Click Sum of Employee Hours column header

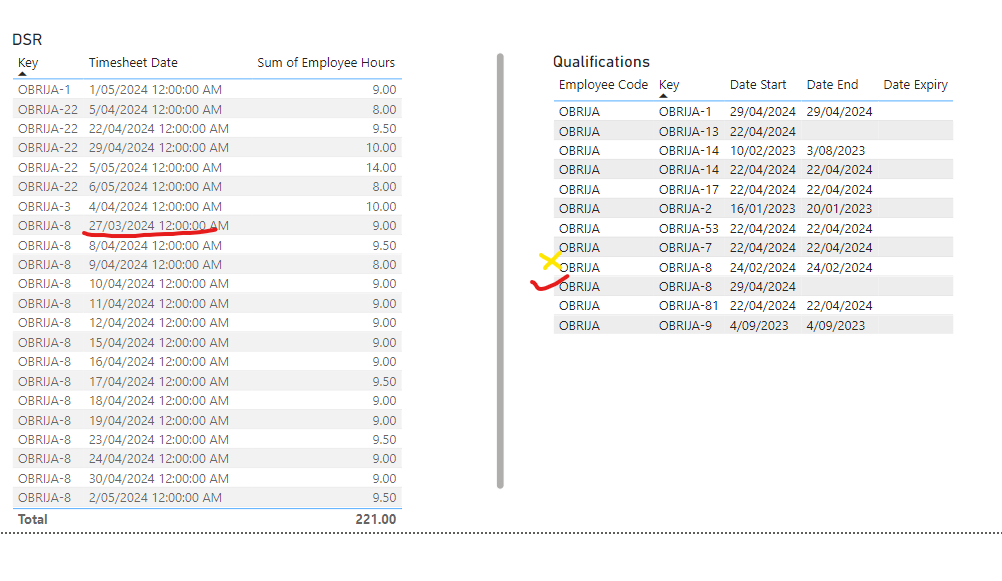(326, 63)
